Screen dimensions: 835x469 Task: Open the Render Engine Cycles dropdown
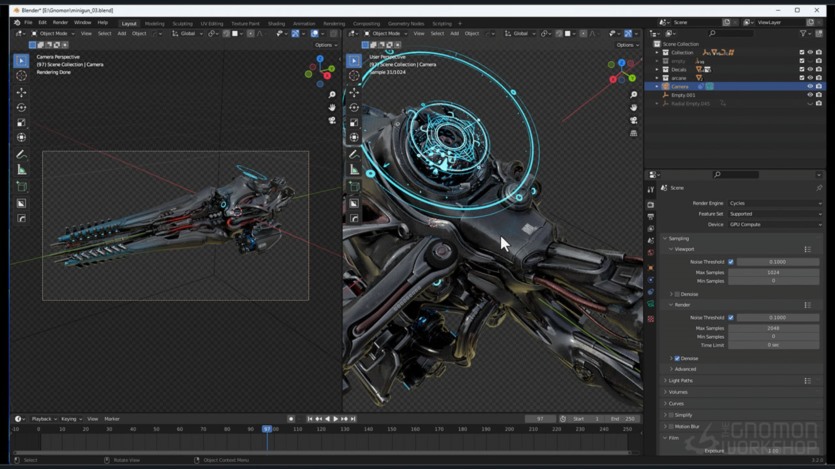[x=775, y=203]
